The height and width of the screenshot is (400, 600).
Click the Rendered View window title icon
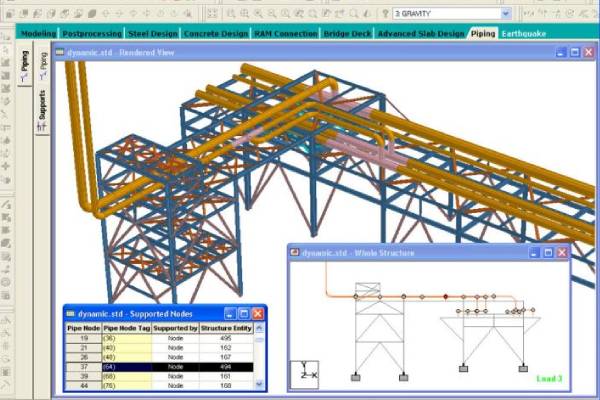click(59, 52)
